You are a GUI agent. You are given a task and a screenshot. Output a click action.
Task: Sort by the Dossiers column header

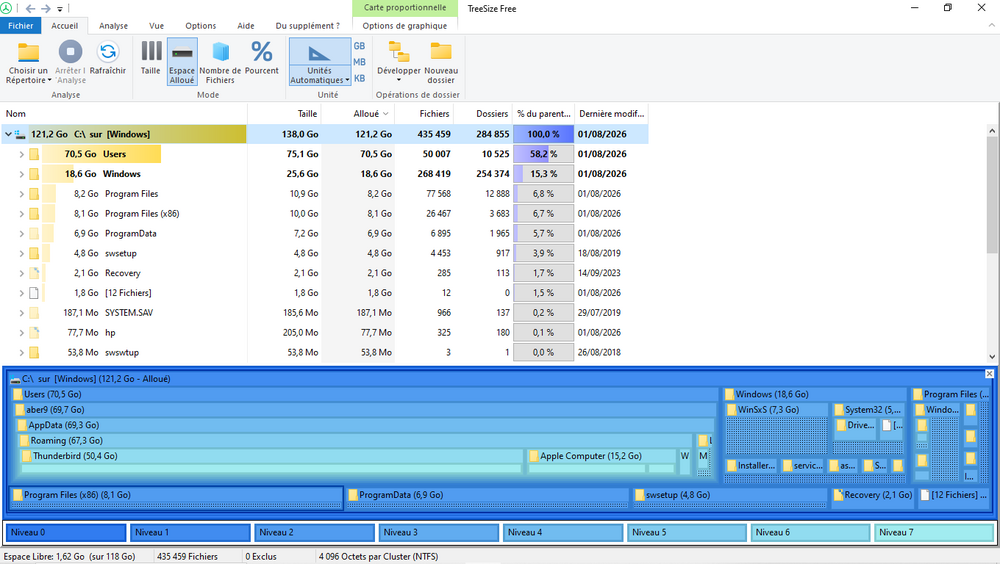pos(483,114)
